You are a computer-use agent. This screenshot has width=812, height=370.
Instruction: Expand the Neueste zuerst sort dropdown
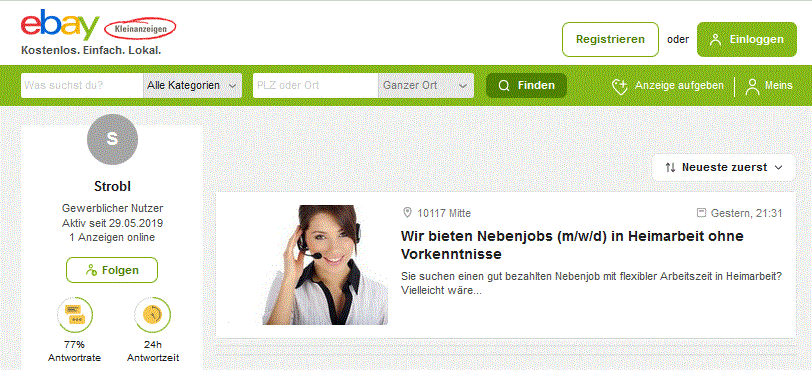tap(723, 167)
